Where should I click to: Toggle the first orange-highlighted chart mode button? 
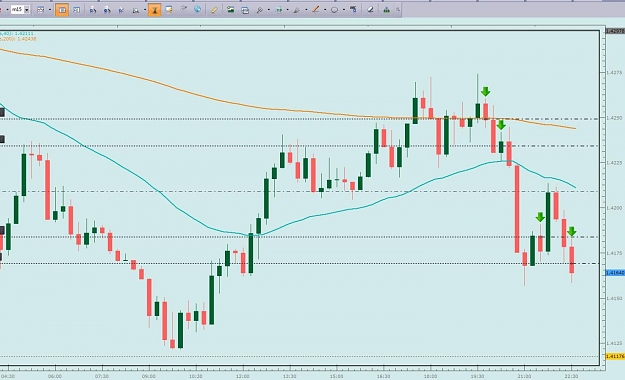[x=62, y=10]
